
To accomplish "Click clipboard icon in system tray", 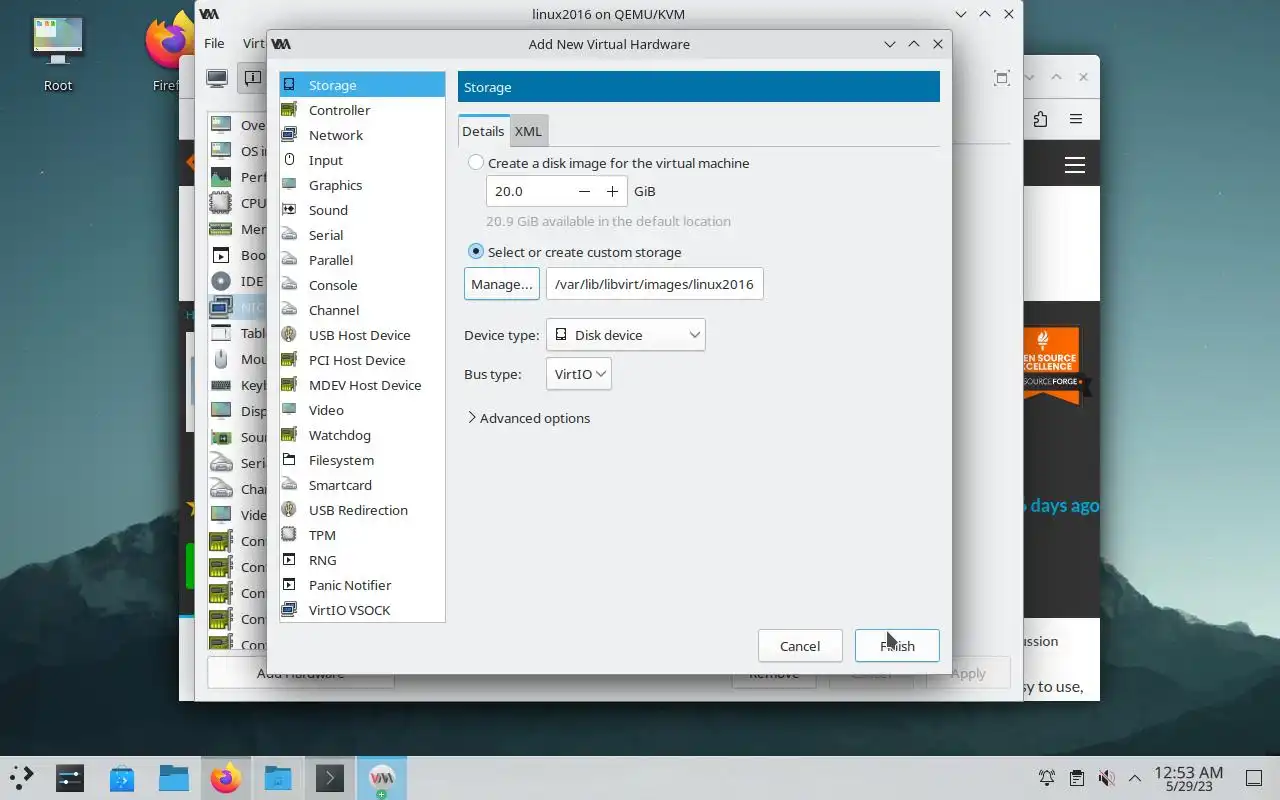I will pyautogui.click(x=1076, y=778).
